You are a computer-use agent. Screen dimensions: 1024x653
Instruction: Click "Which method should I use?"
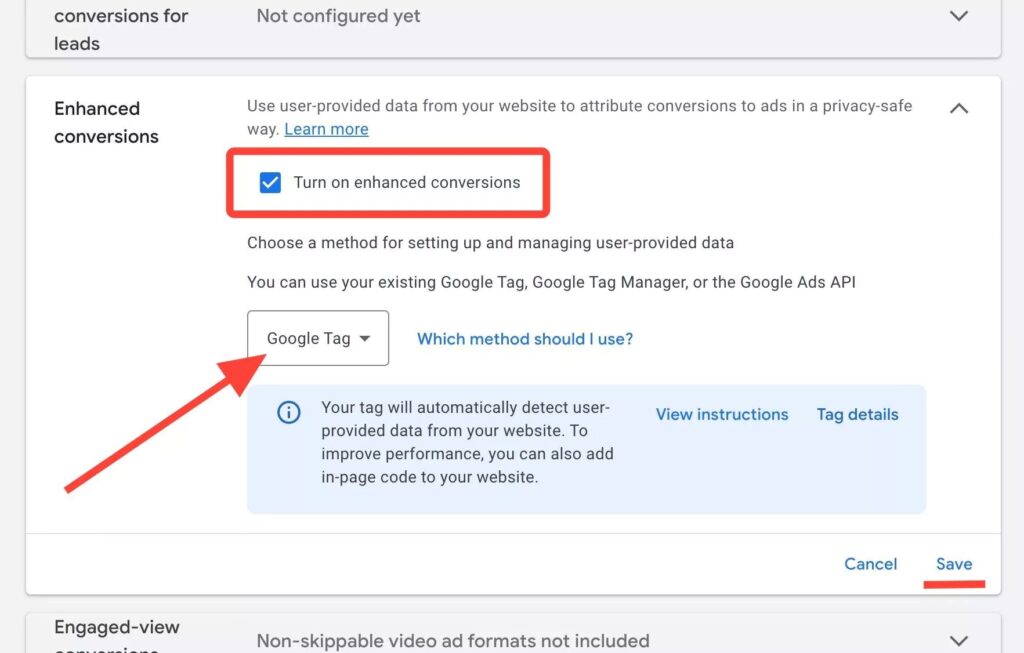pyautogui.click(x=524, y=339)
